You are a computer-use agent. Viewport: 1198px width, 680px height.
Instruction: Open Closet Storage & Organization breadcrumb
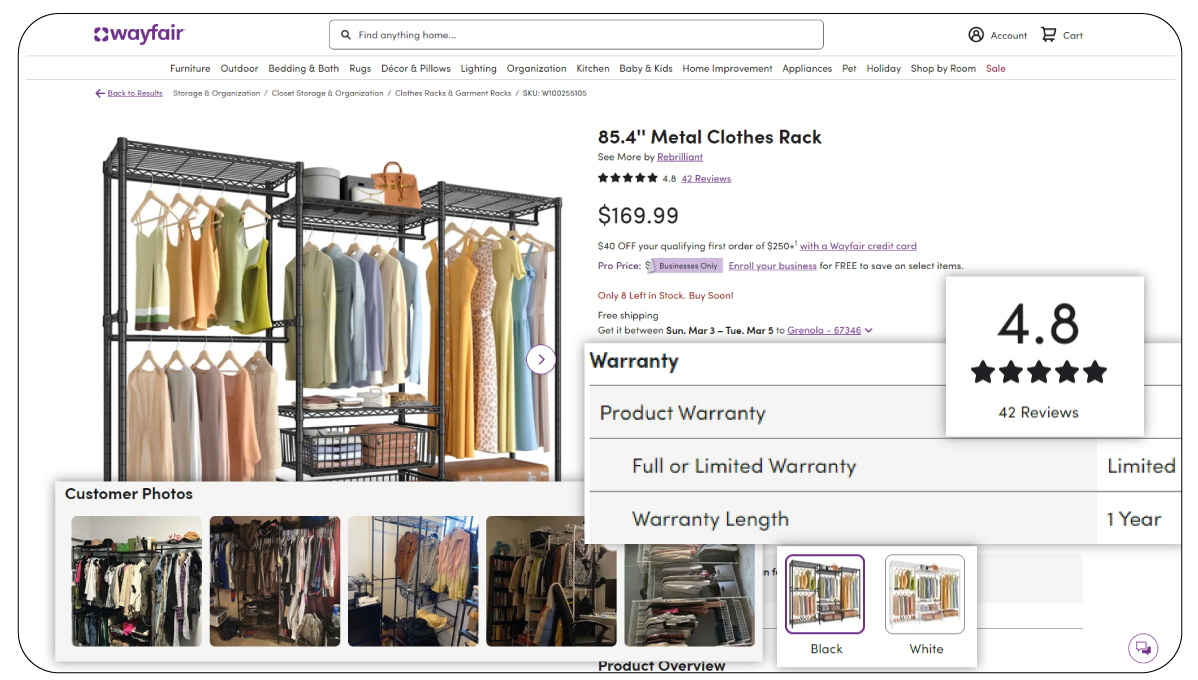point(327,93)
